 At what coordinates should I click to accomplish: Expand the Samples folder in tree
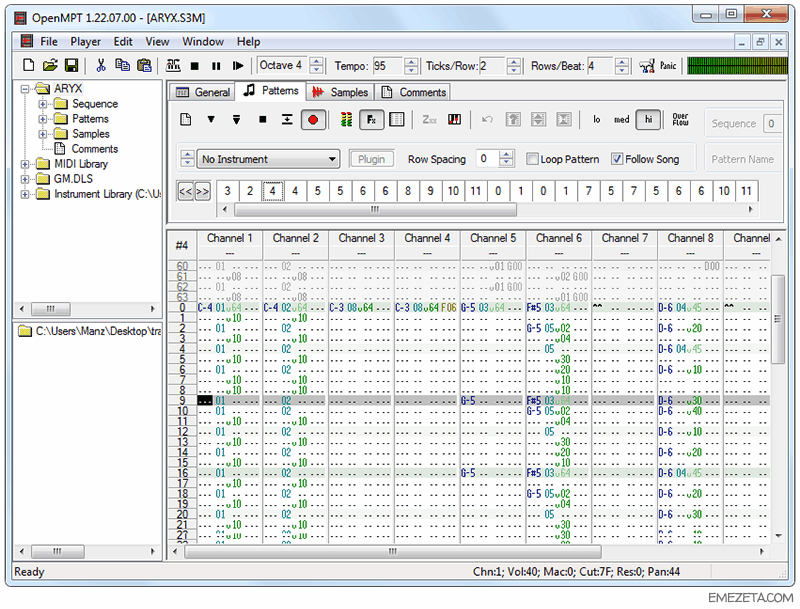[x=43, y=134]
